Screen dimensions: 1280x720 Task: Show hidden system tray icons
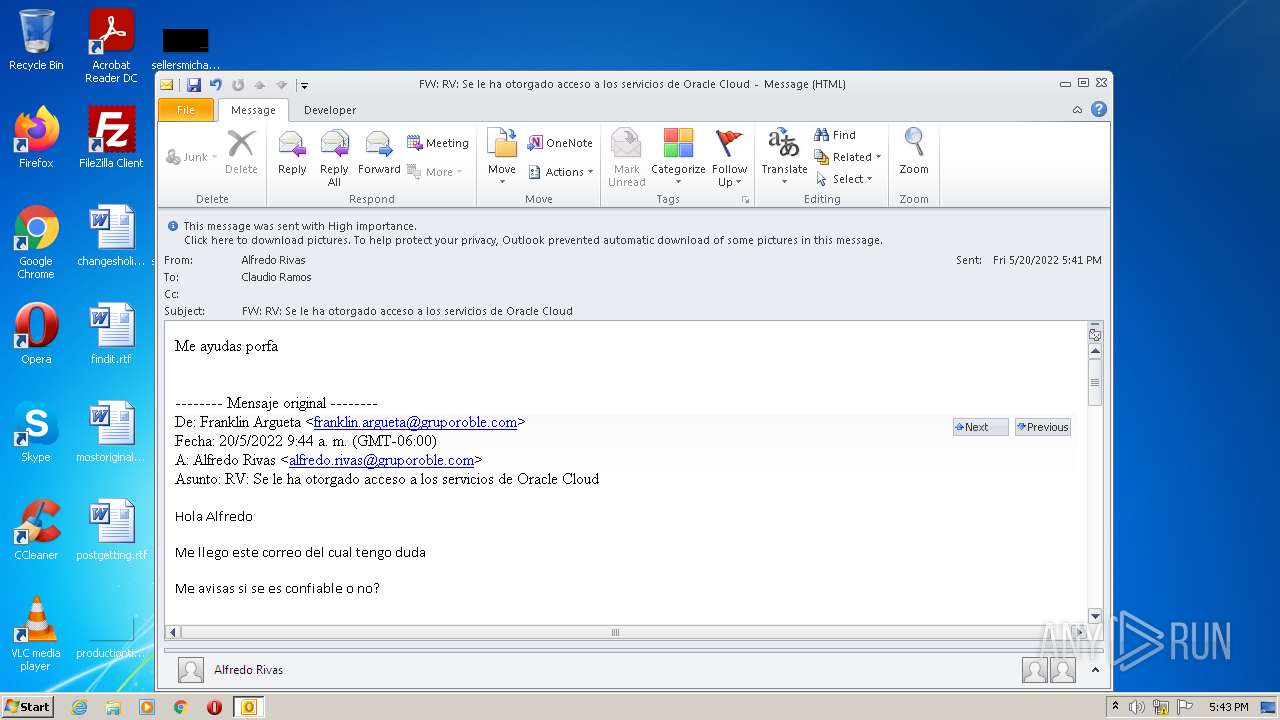tap(1116, 707)
